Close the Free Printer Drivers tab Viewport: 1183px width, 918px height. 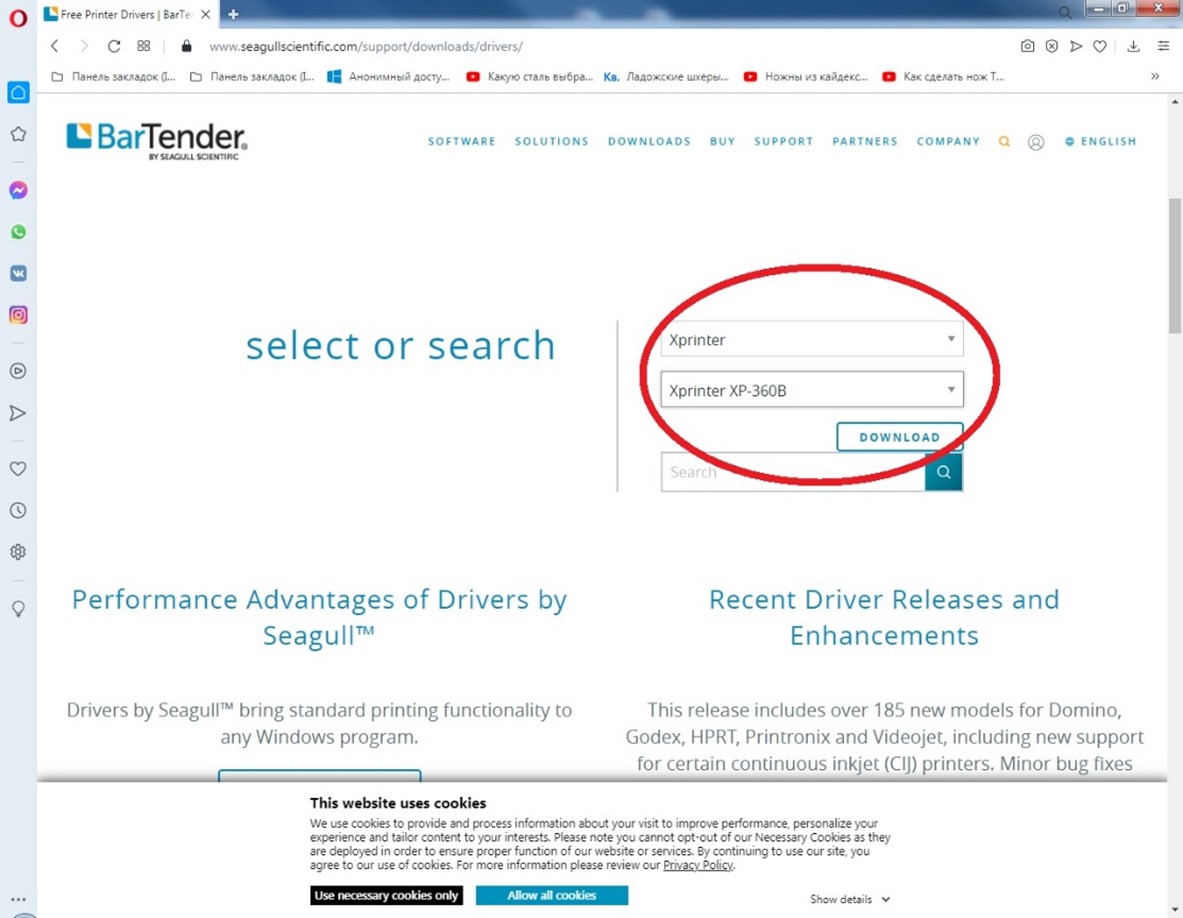205,14
